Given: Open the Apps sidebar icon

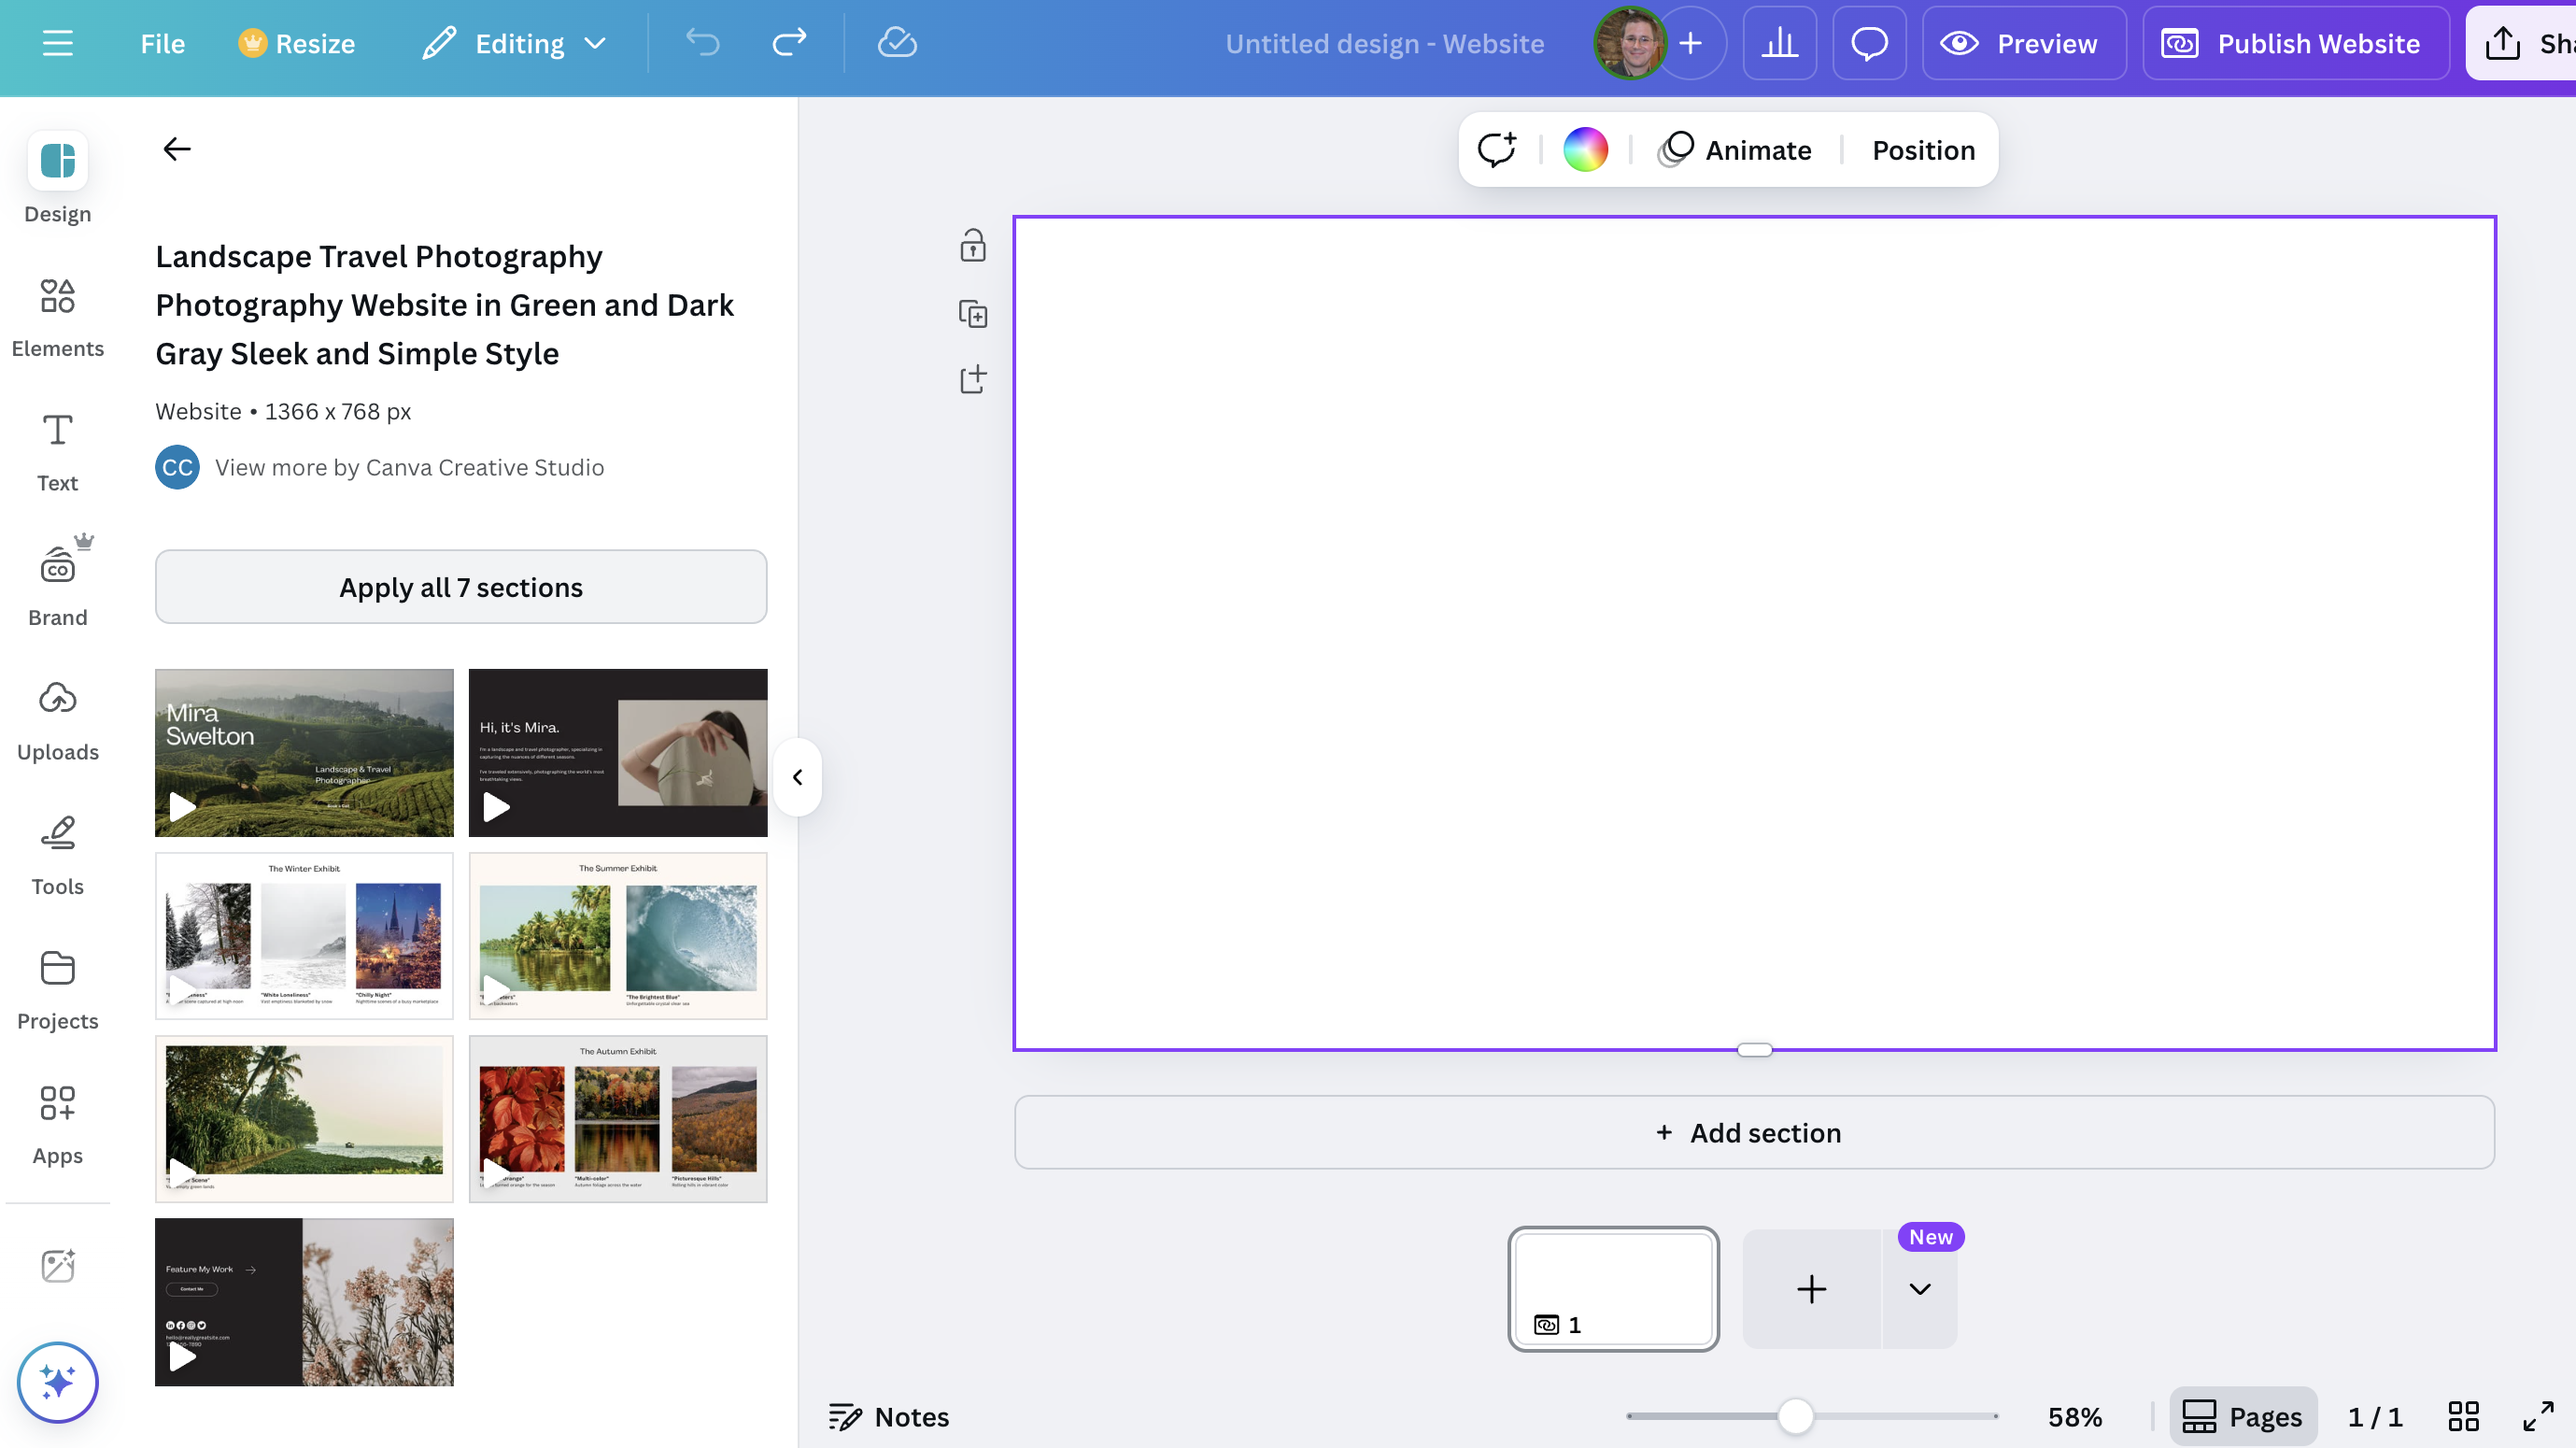Looking at the screenshot, I should pyautogui.click(x=57, y=1125).
